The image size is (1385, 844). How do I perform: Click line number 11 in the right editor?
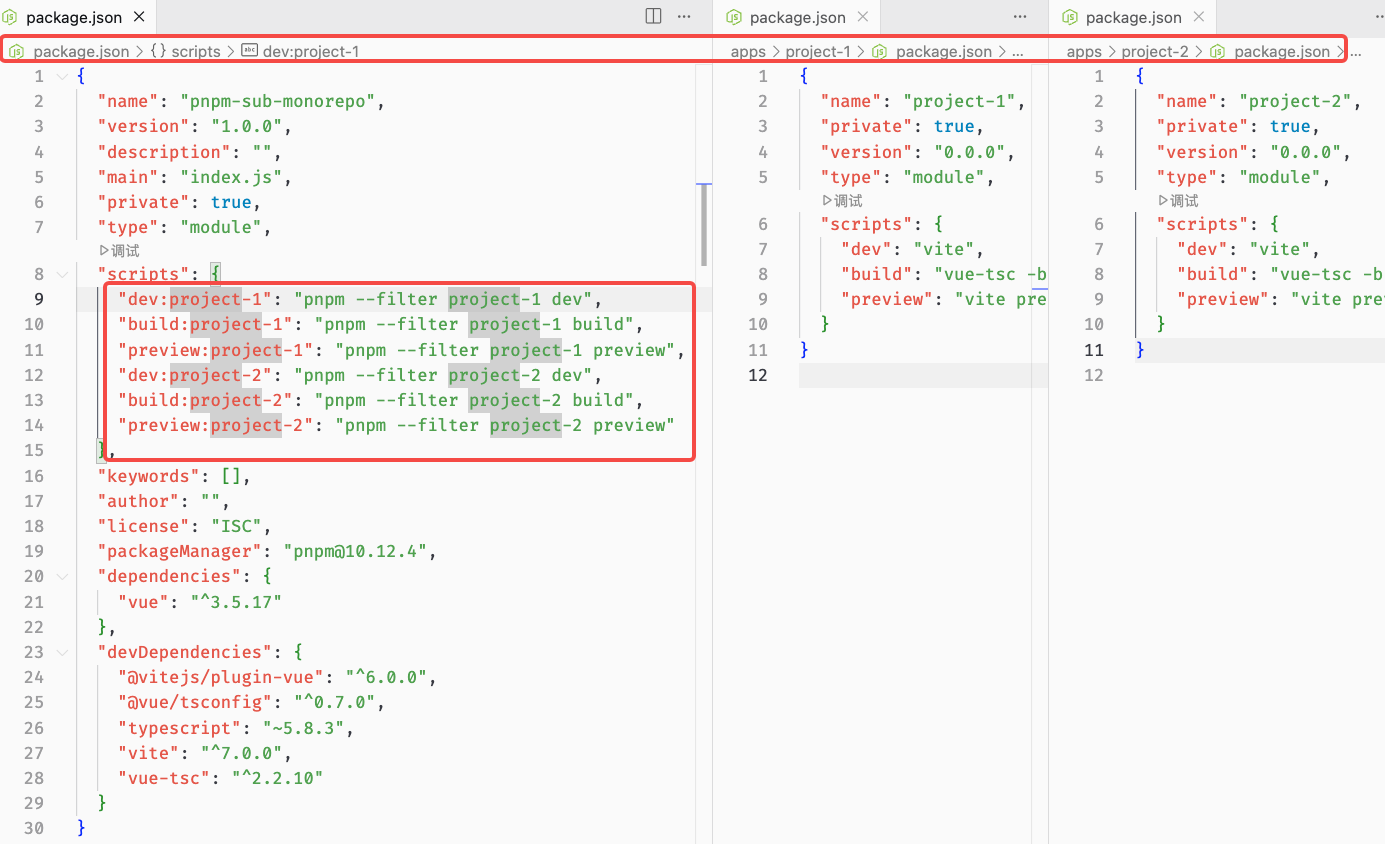[1094, 350]
